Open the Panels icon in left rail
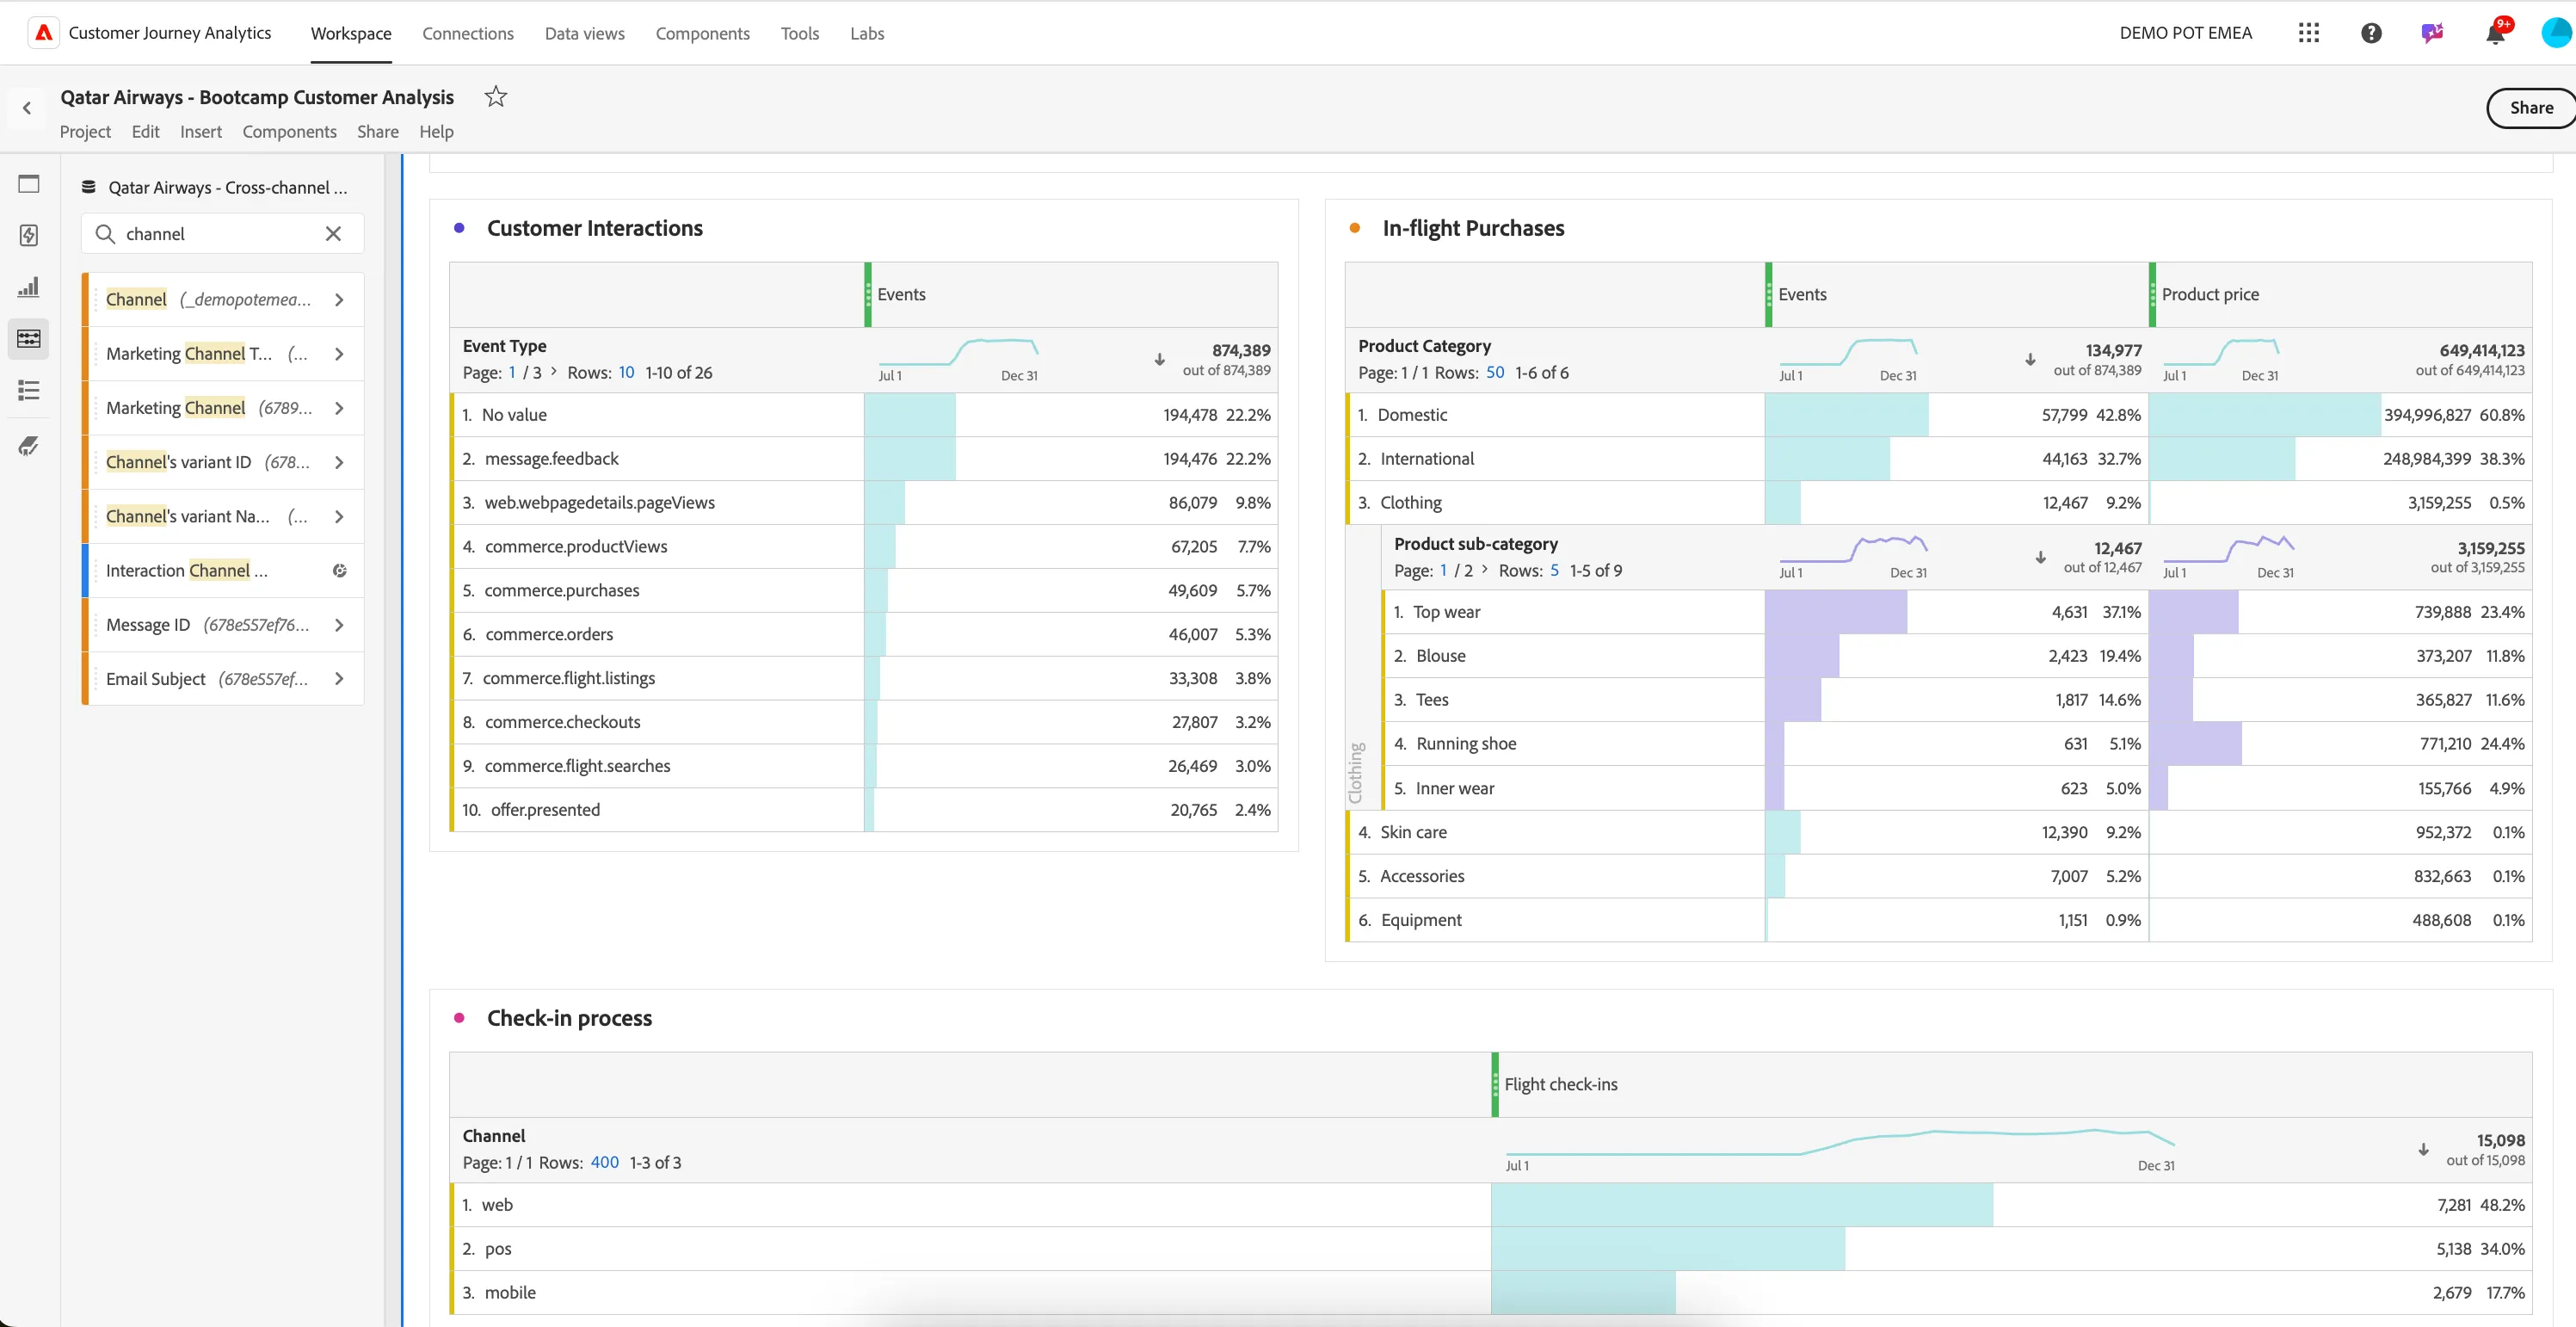The image size is (2576, 1327). (x=29, y=184)
